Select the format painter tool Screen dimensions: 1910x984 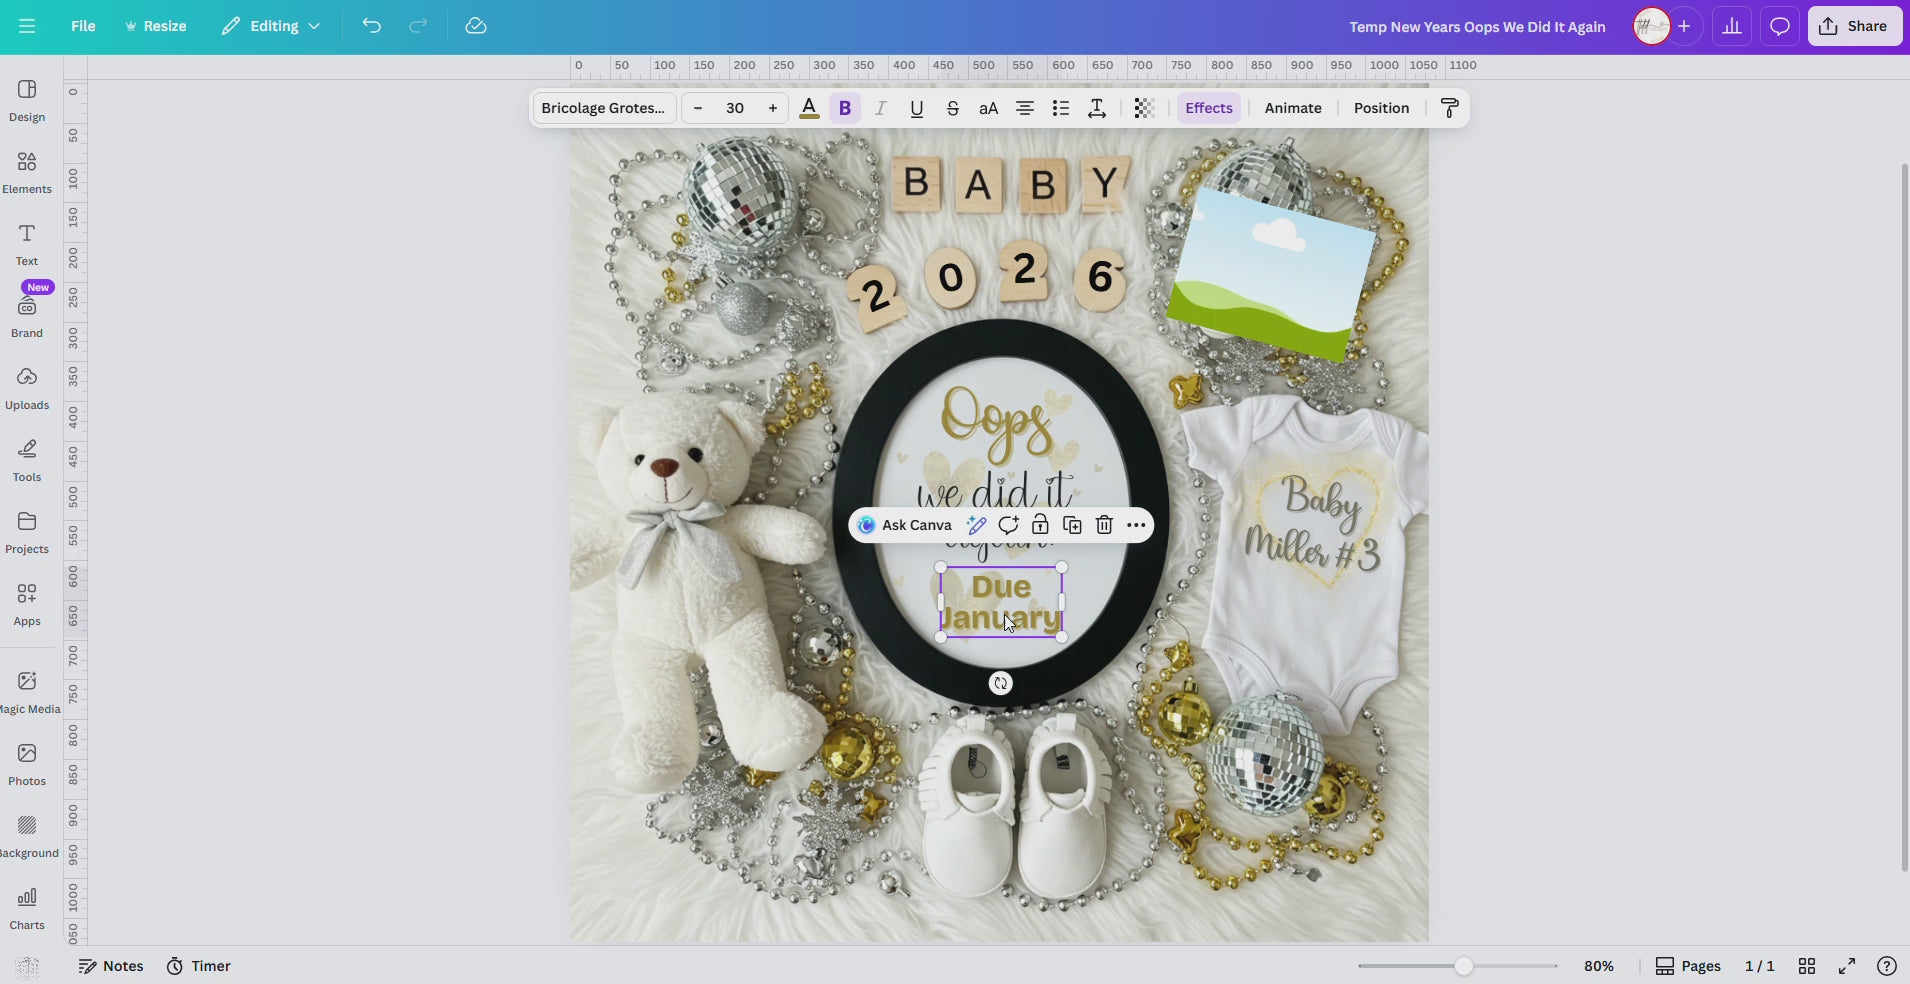point(1449,107)
